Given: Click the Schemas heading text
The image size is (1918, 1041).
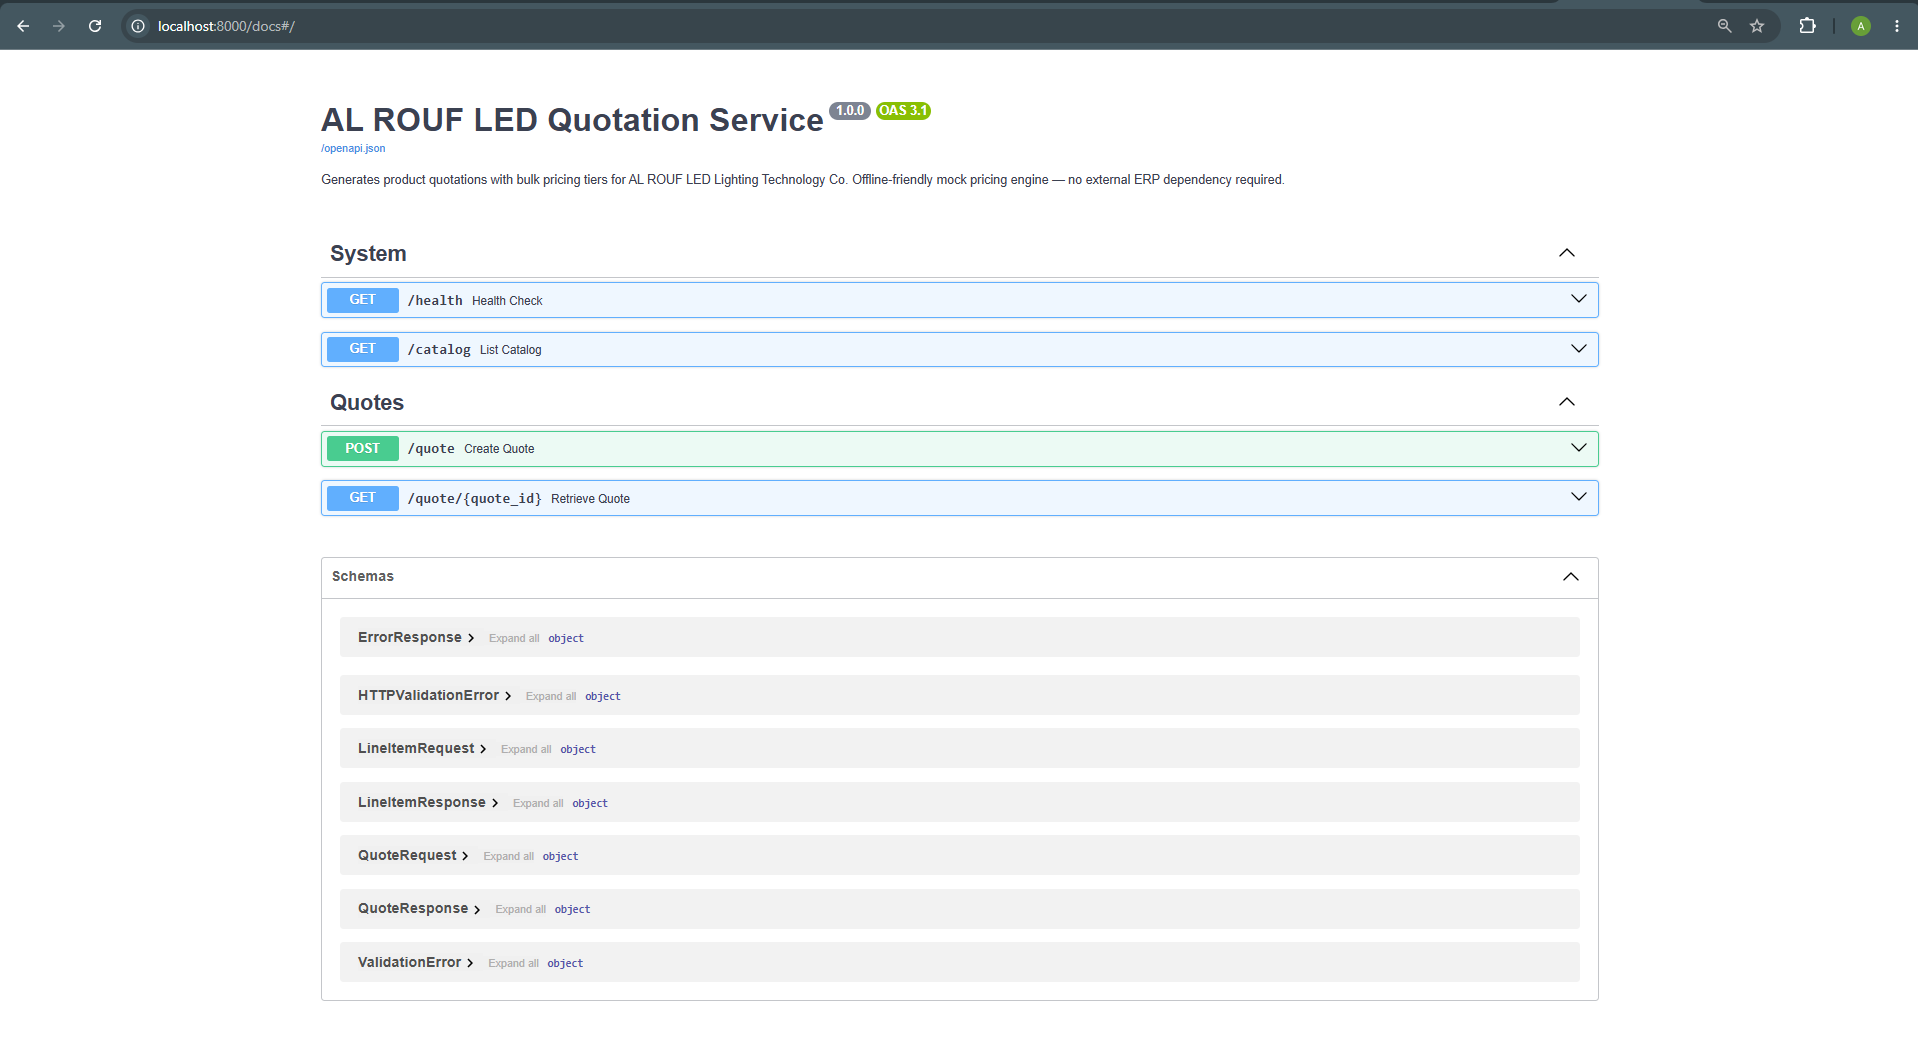Looking at the screenshot, I should click(363, 576).
